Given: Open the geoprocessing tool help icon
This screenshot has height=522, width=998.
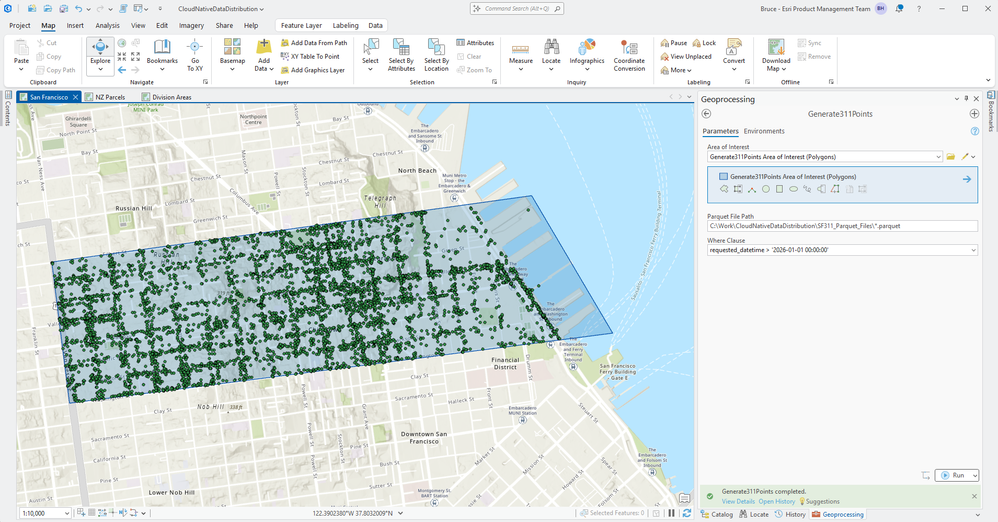Looking at the screenshot, I should click(974, 131).
